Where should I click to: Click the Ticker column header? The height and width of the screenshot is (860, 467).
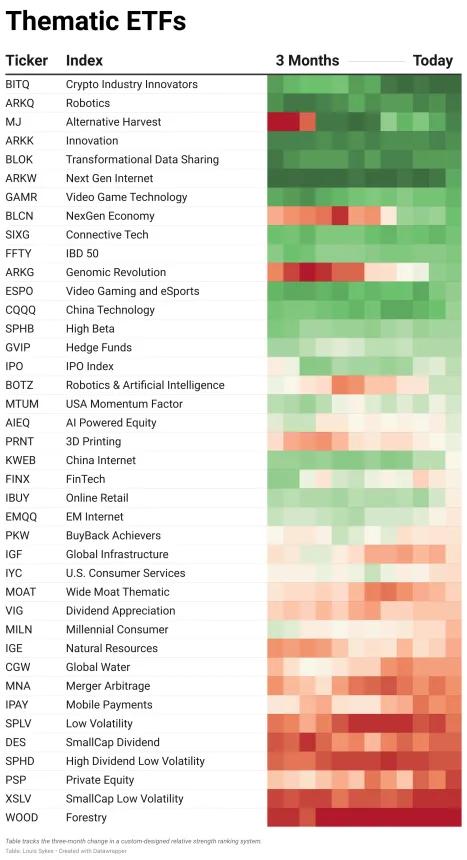tap(26, 60)
